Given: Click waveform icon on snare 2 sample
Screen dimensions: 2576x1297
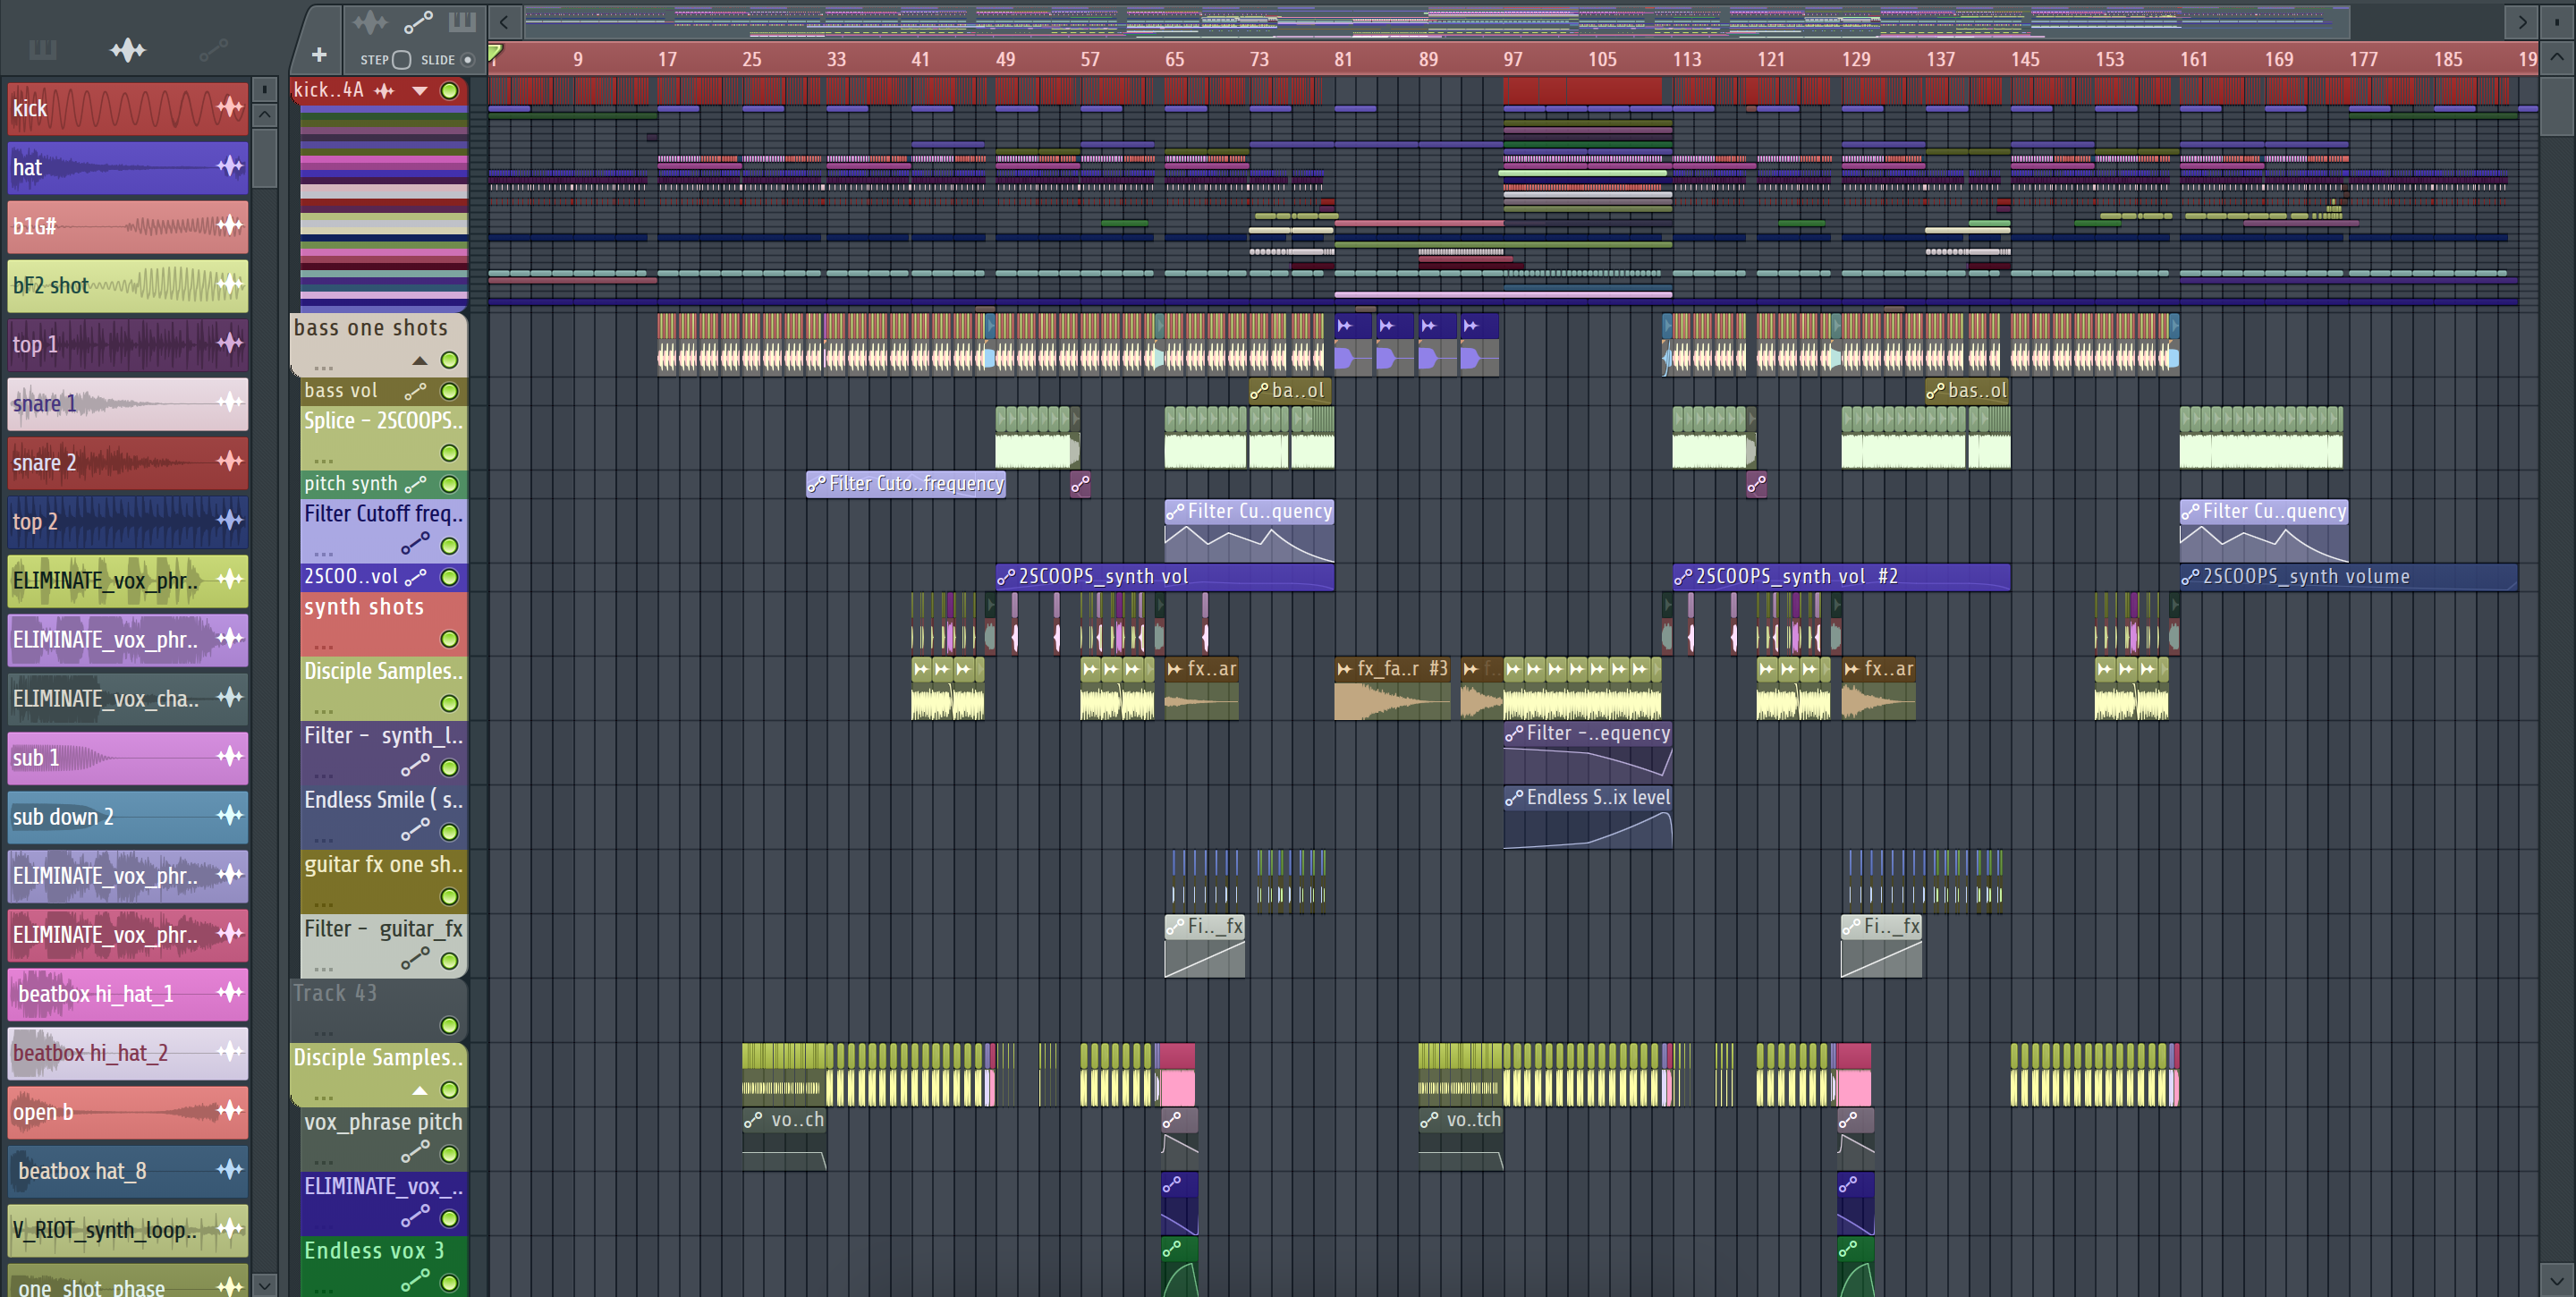Looking at the screenshot, I should (x=230, y=462).
